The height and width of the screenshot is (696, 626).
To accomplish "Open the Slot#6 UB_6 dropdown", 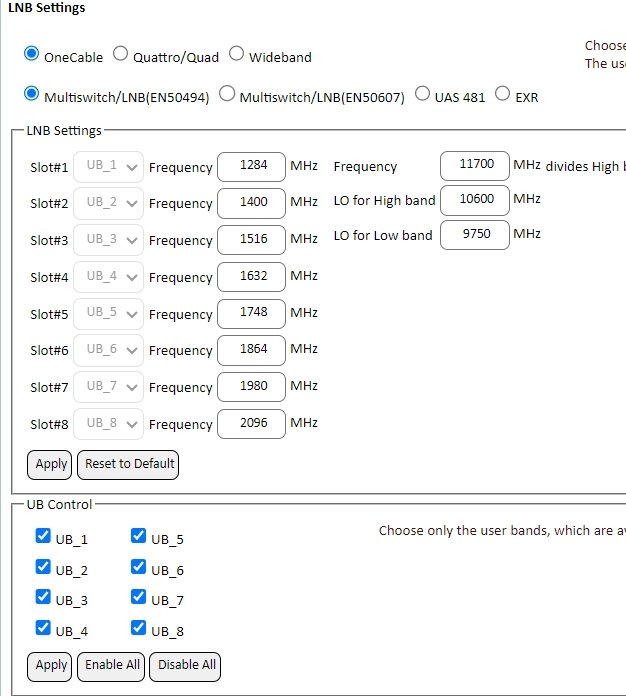I will coord(108,350).
